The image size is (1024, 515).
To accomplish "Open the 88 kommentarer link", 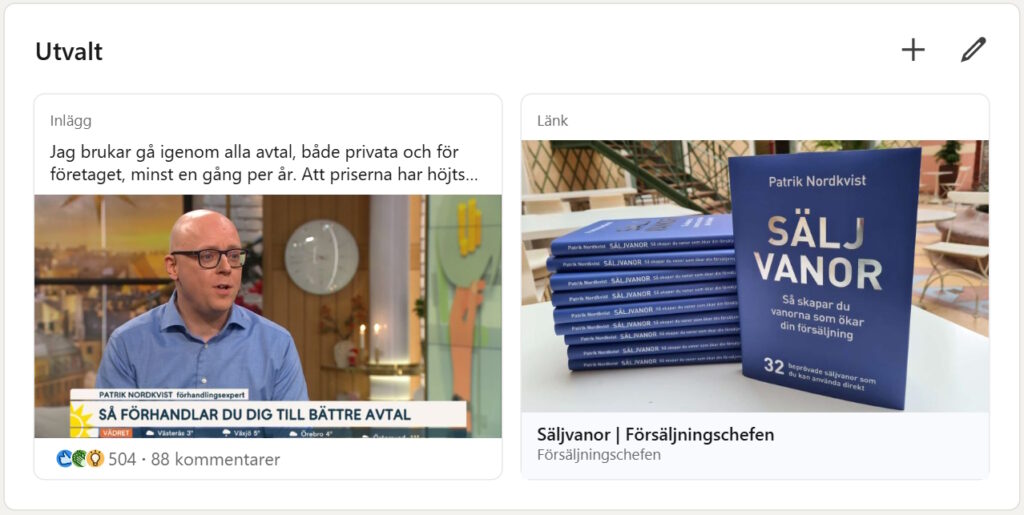I will pos(216,460).
